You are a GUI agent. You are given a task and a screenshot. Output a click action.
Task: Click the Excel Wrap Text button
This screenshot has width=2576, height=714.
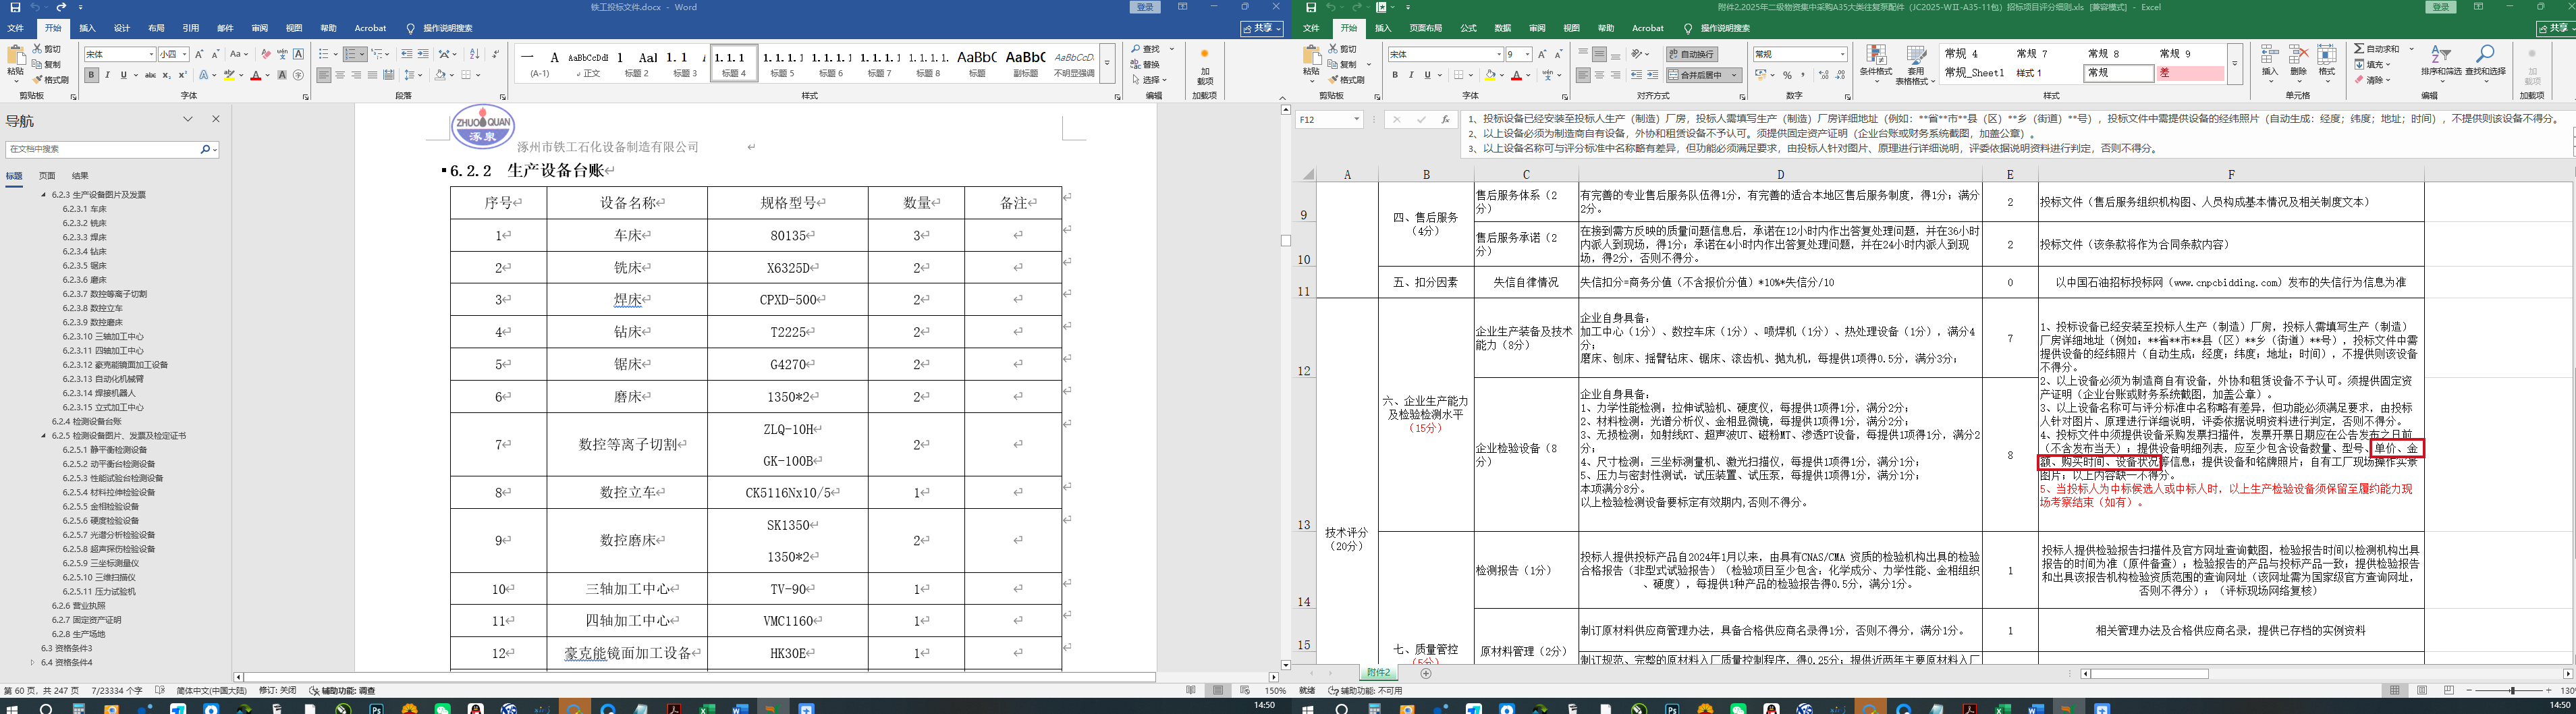click(x=1692, y=54)
